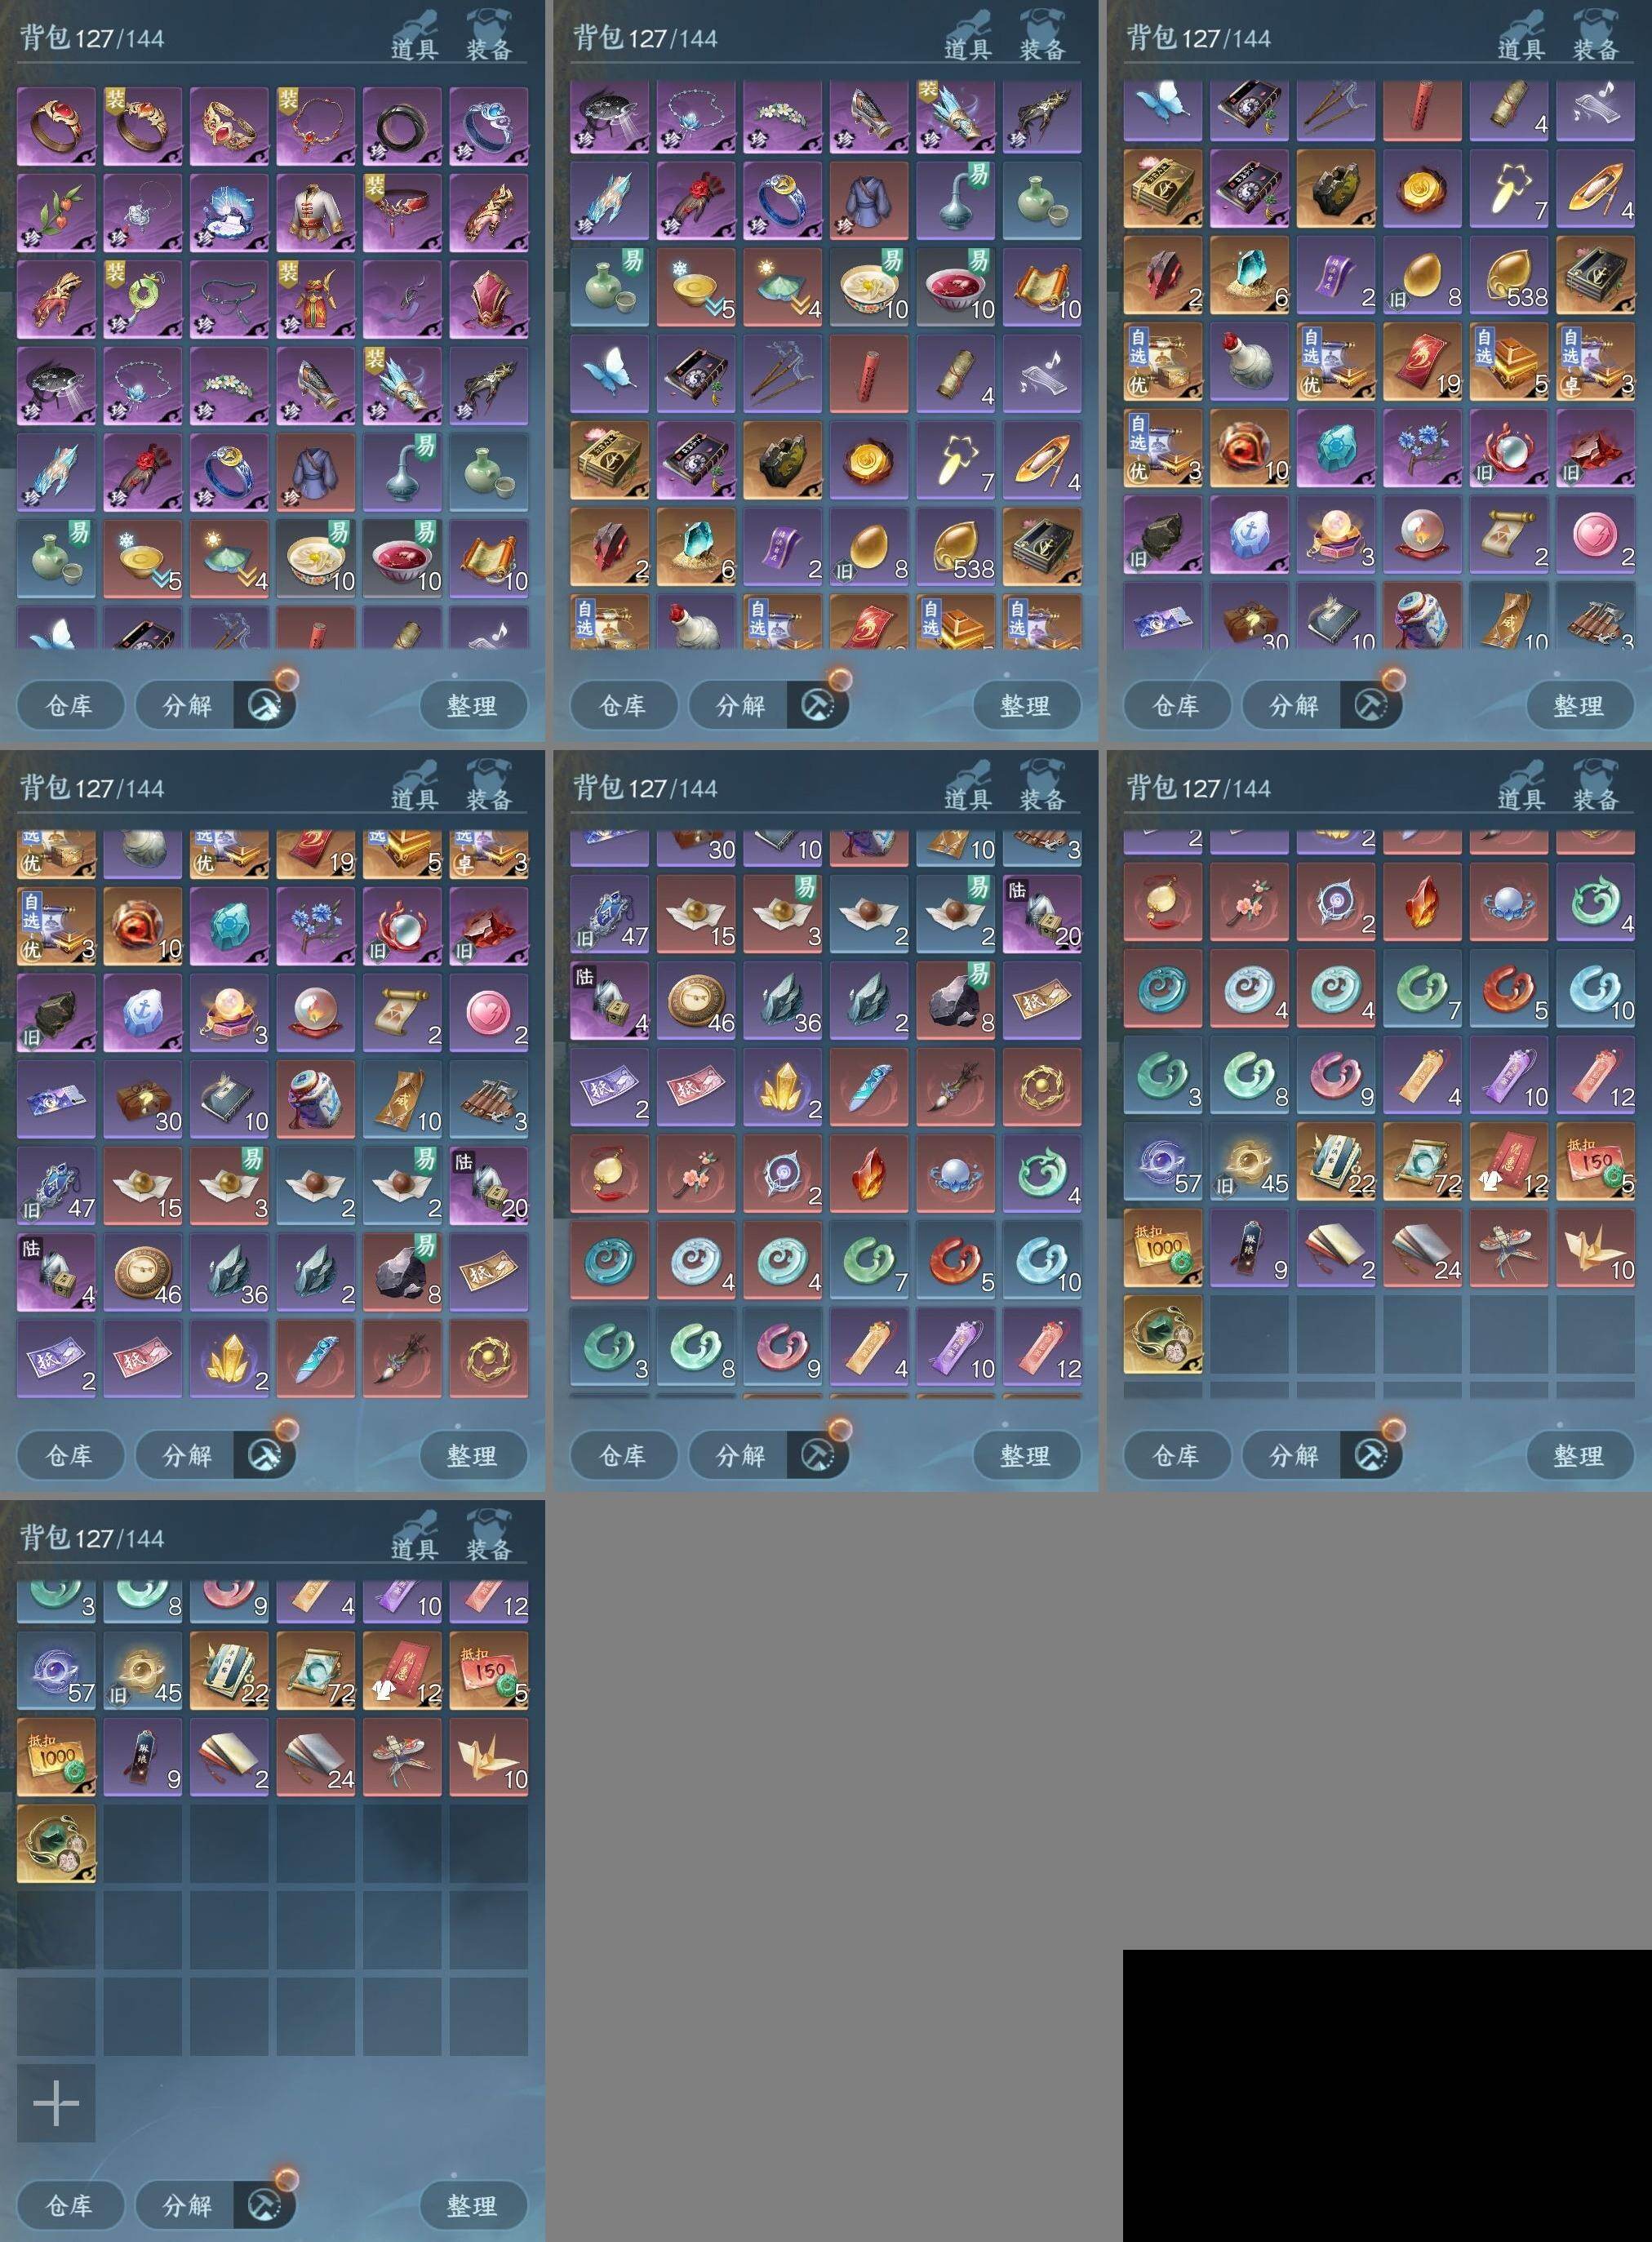The height and width of the screenshot is (2242, 1652).
Task: Select the red beaded necklace marked 装
Action: point(316,126)
